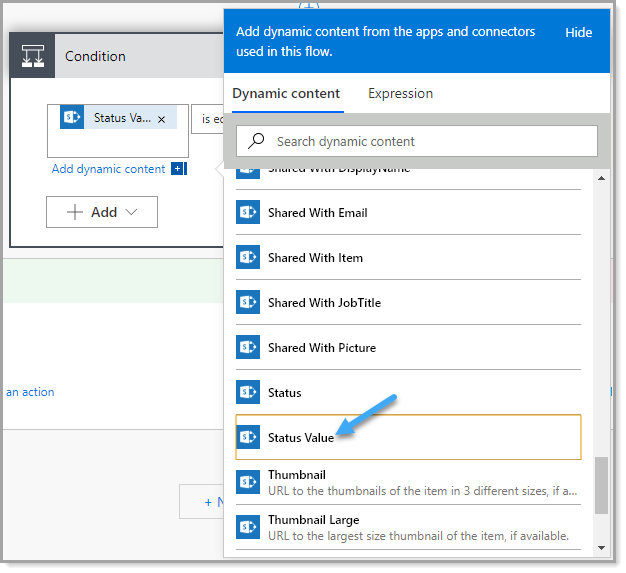Switch to the Expression tab
626x573 pixels.
click(400, 93)
